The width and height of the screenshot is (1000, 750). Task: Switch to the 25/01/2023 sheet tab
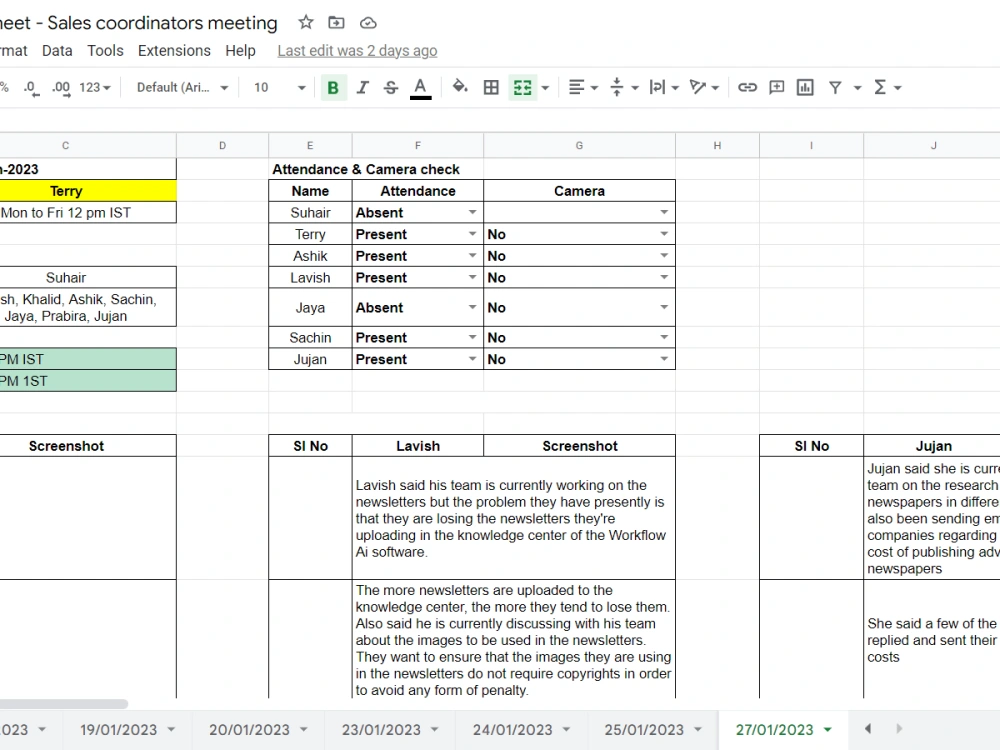(644, 730)
